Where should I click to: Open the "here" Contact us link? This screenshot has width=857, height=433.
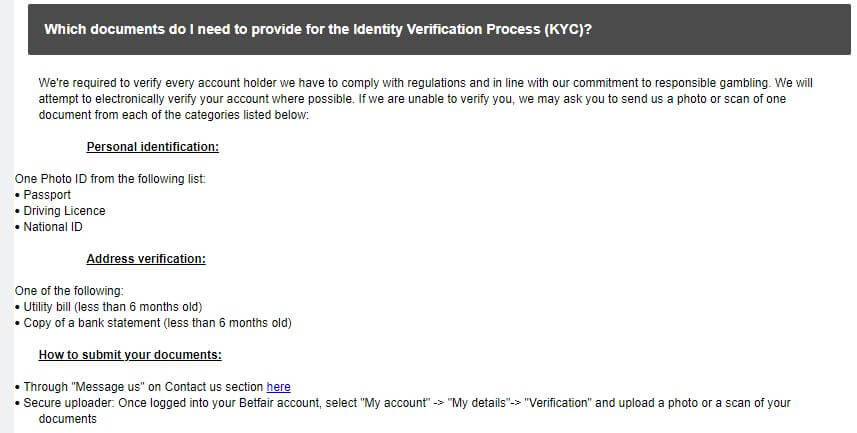pyautogui.click(x=278, y=387)
